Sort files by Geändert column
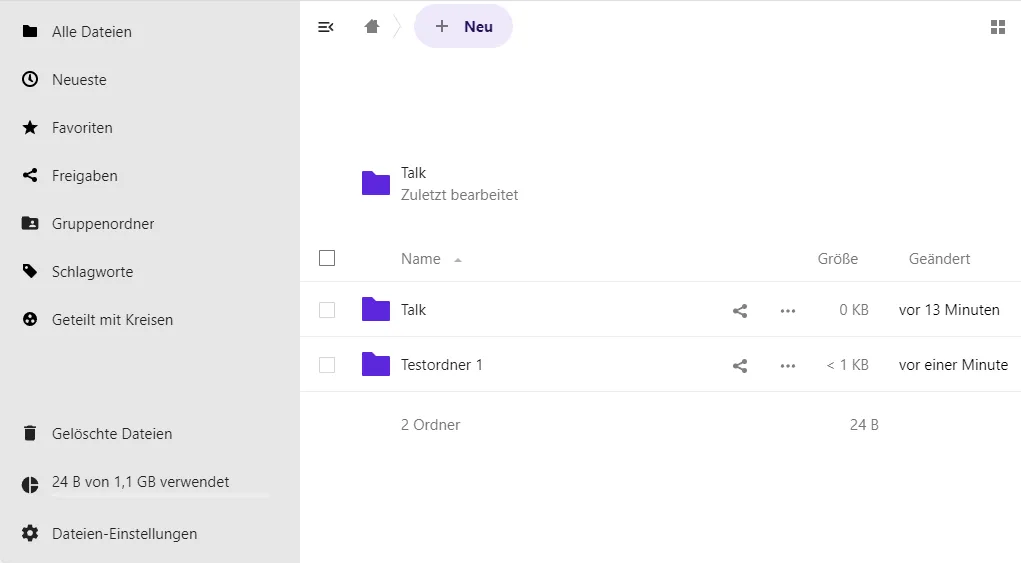The height and width of the screenshot is (563, 1021). click(x=939, y=259)
